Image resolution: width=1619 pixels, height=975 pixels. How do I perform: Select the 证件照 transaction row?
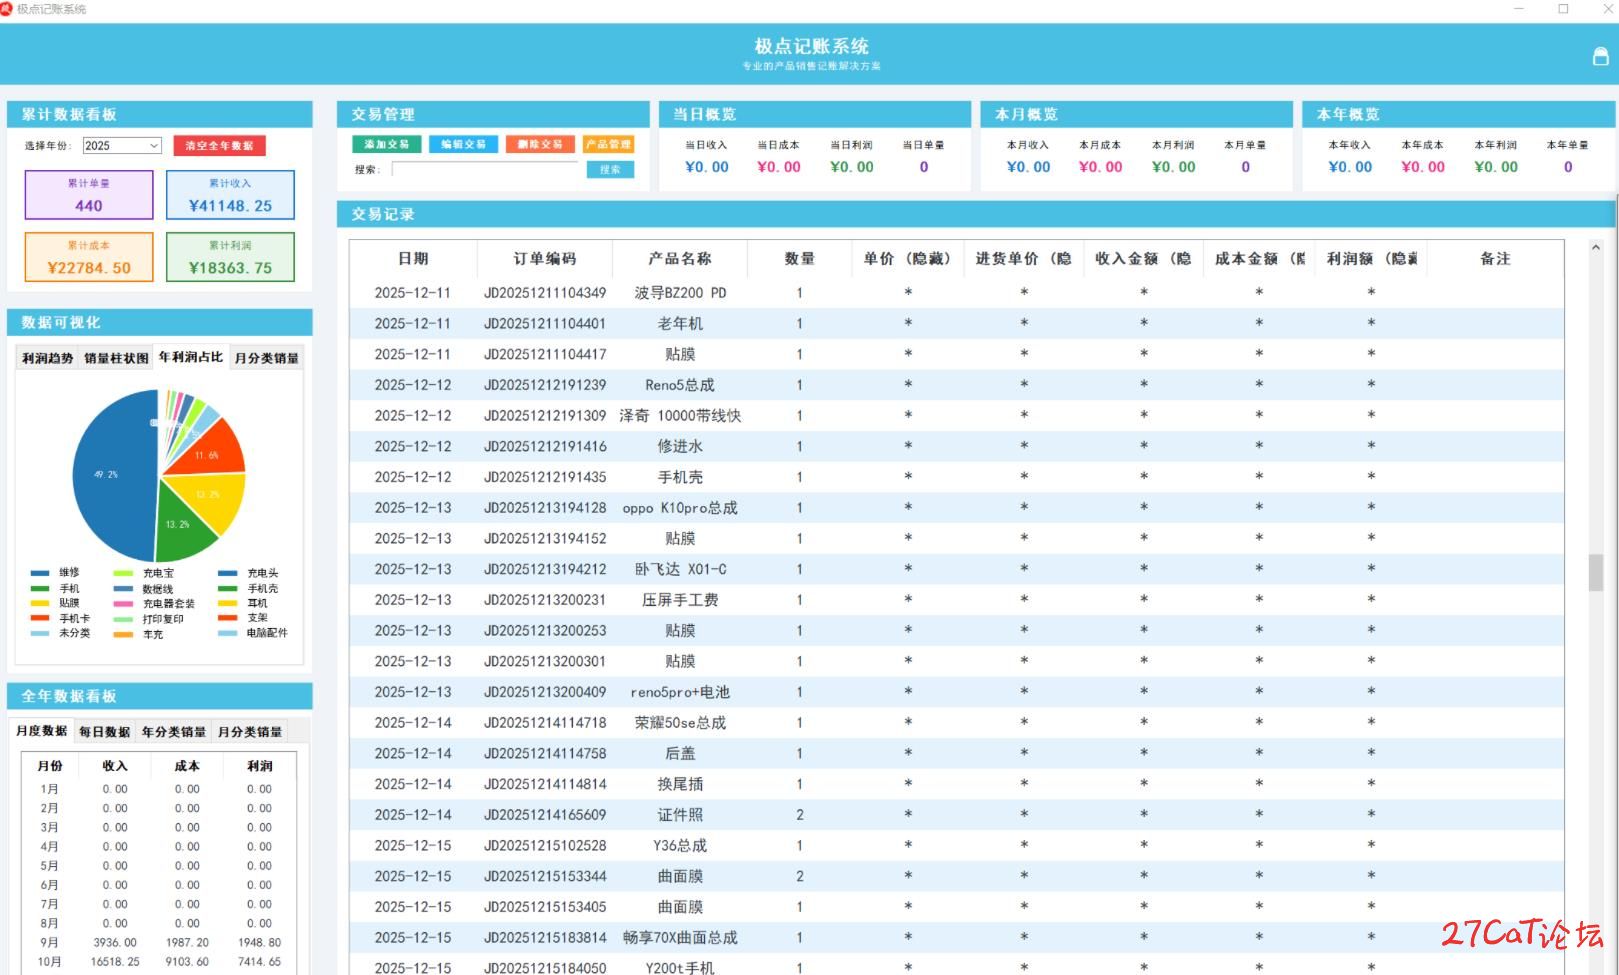[680, 815]
